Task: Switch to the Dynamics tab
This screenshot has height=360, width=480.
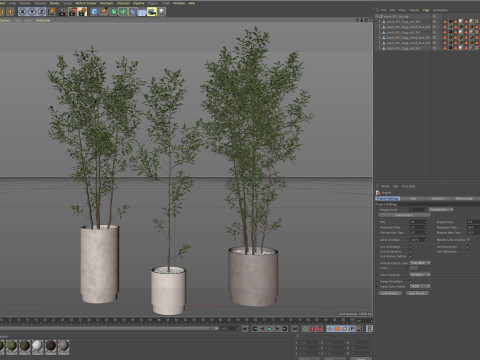Action: click(x=438, y=198)
